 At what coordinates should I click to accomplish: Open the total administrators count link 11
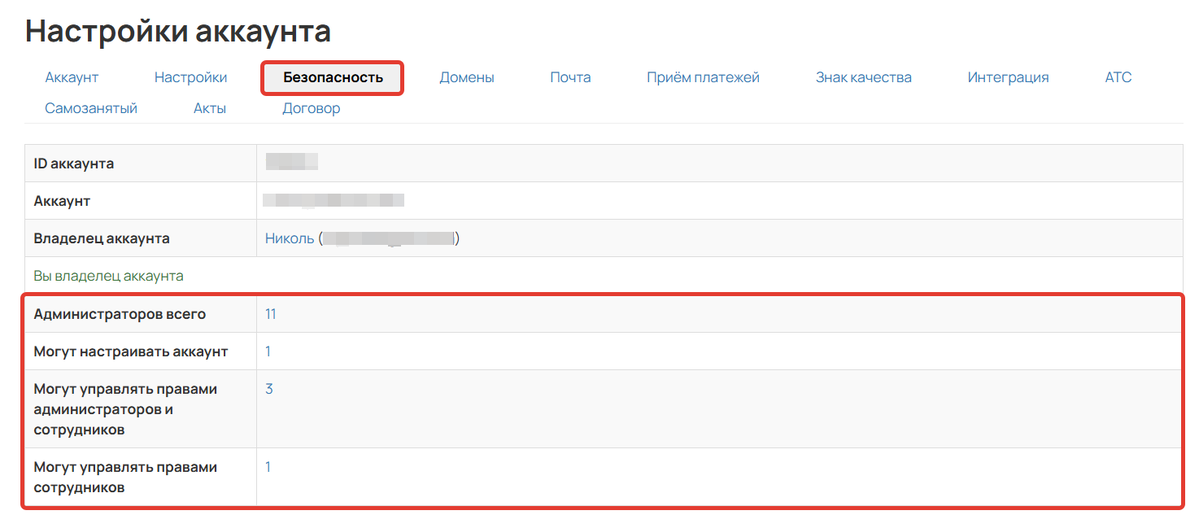[x=270, y=314]
